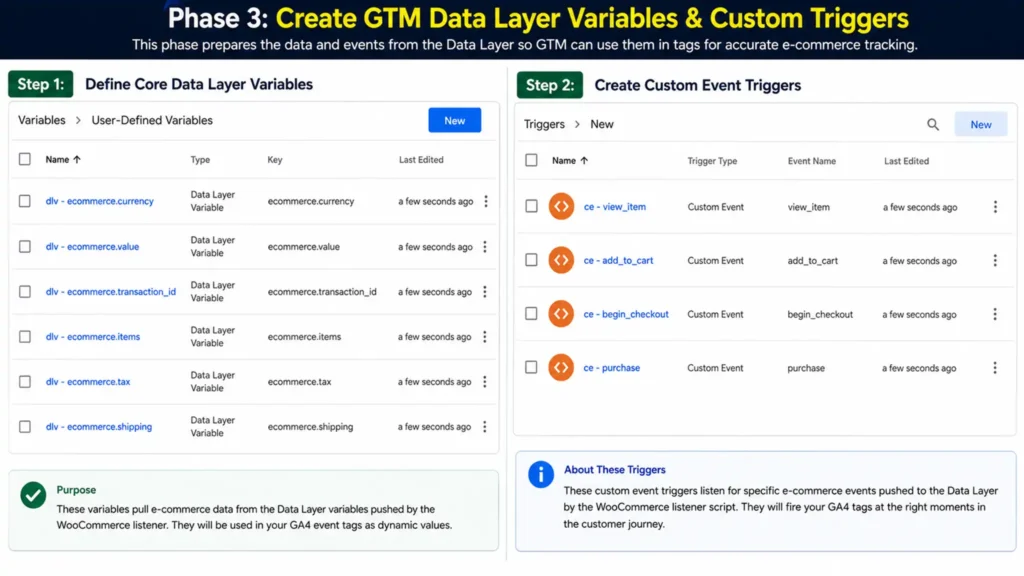Click the custom event icon for begin_checkout

click(561, 313)
